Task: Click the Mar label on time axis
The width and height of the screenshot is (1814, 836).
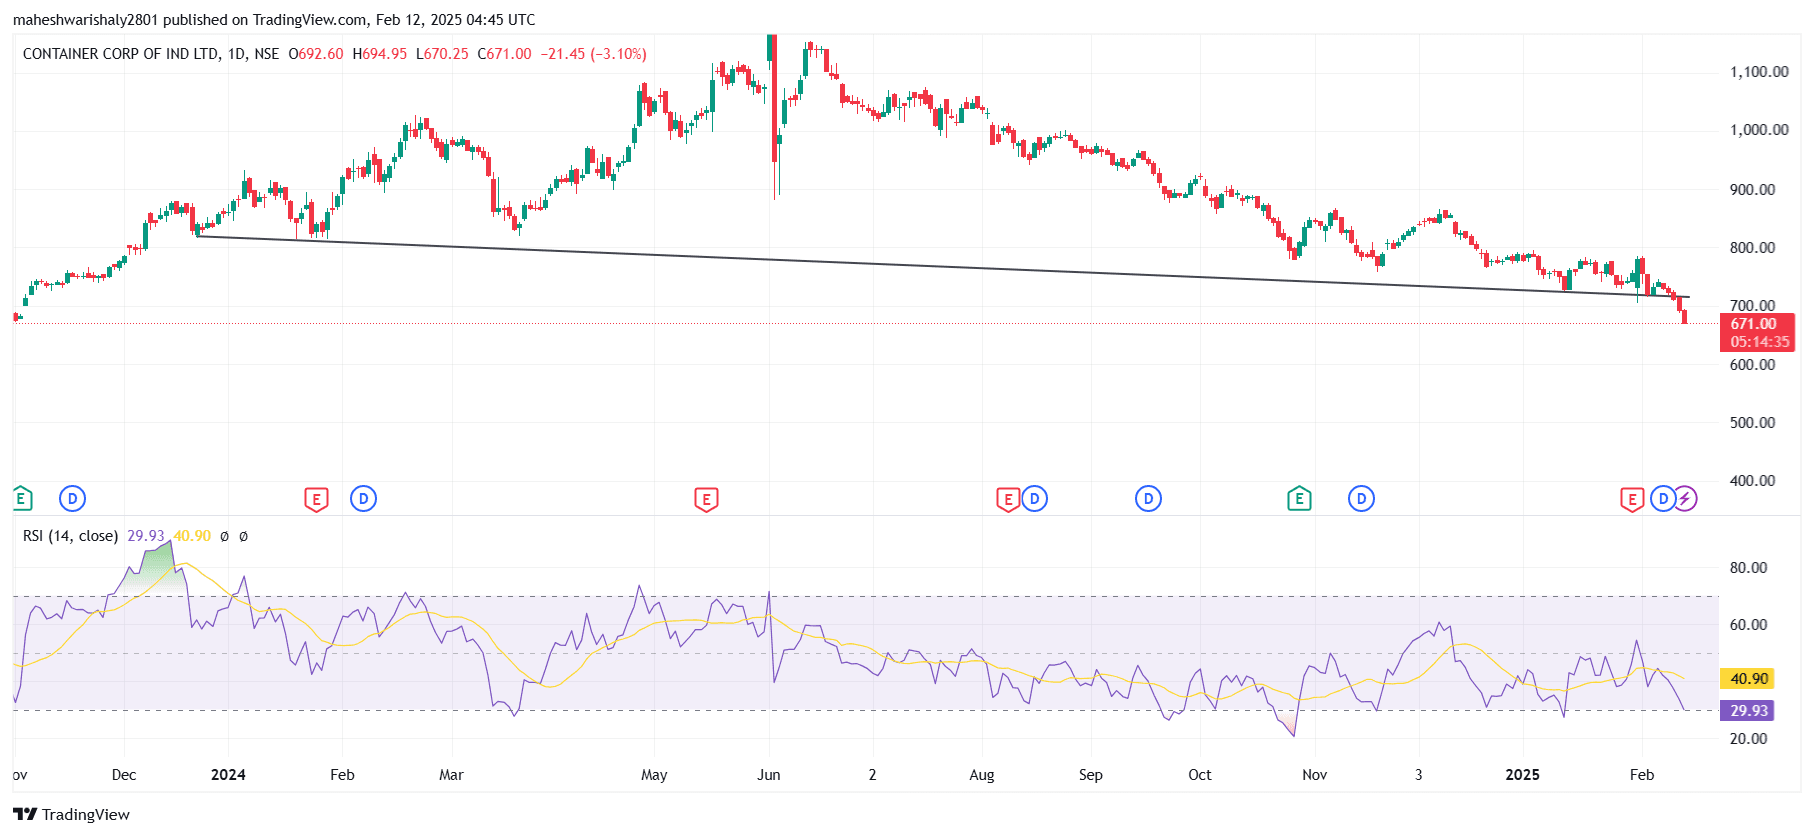Action: point(451,775)
